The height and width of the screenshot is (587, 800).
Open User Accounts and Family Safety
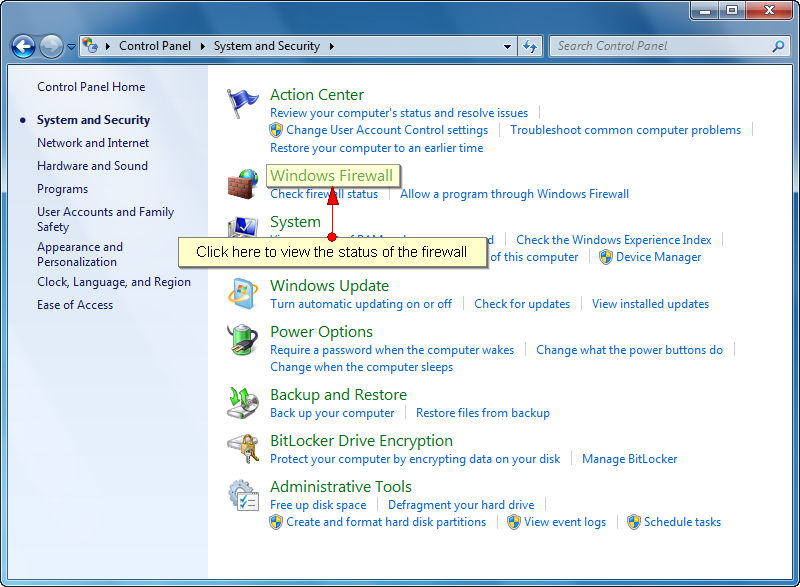coord(105,219)
